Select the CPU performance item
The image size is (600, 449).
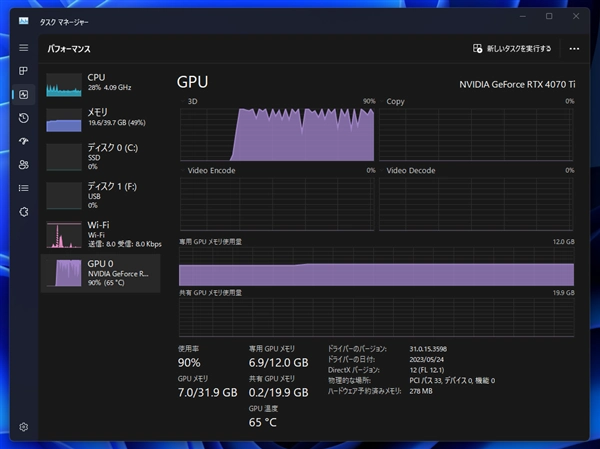(101, 84)
